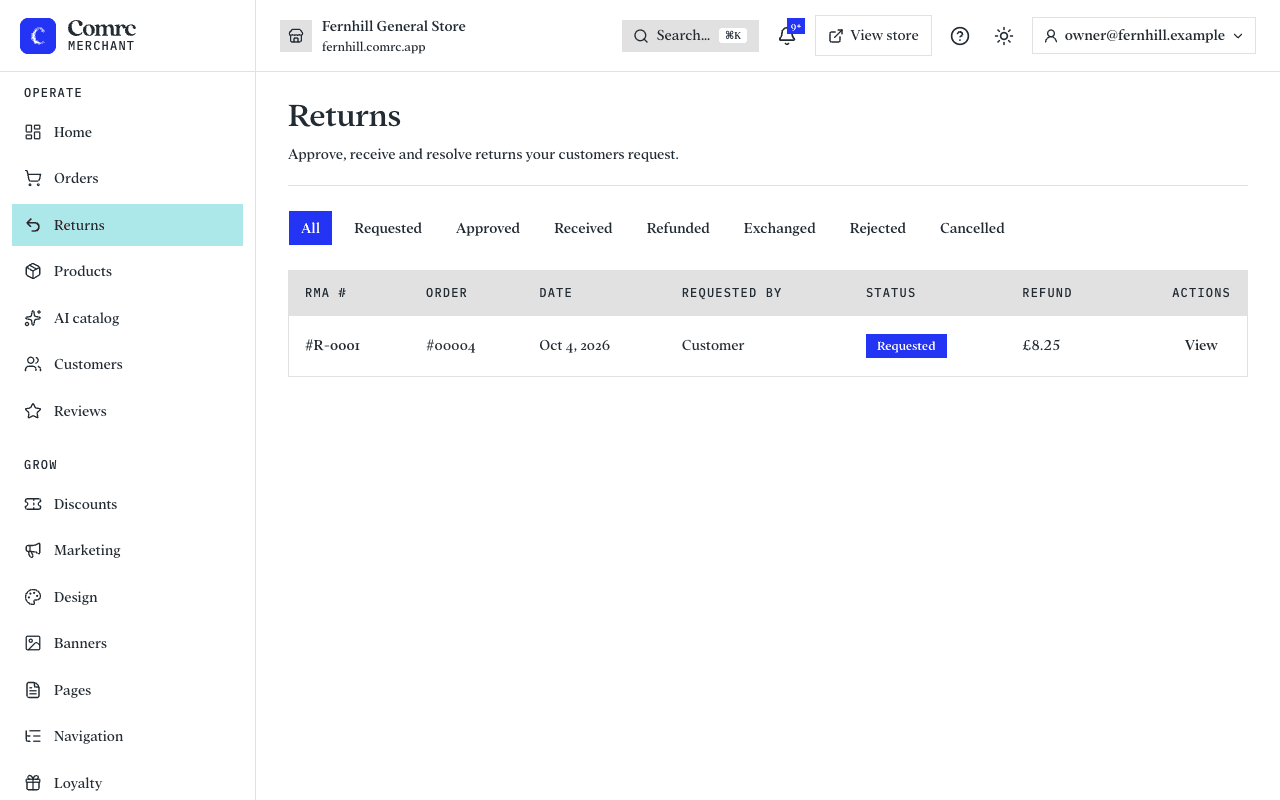Open Discounts ticket icon

pyautogui.click(x=33, y=504)
